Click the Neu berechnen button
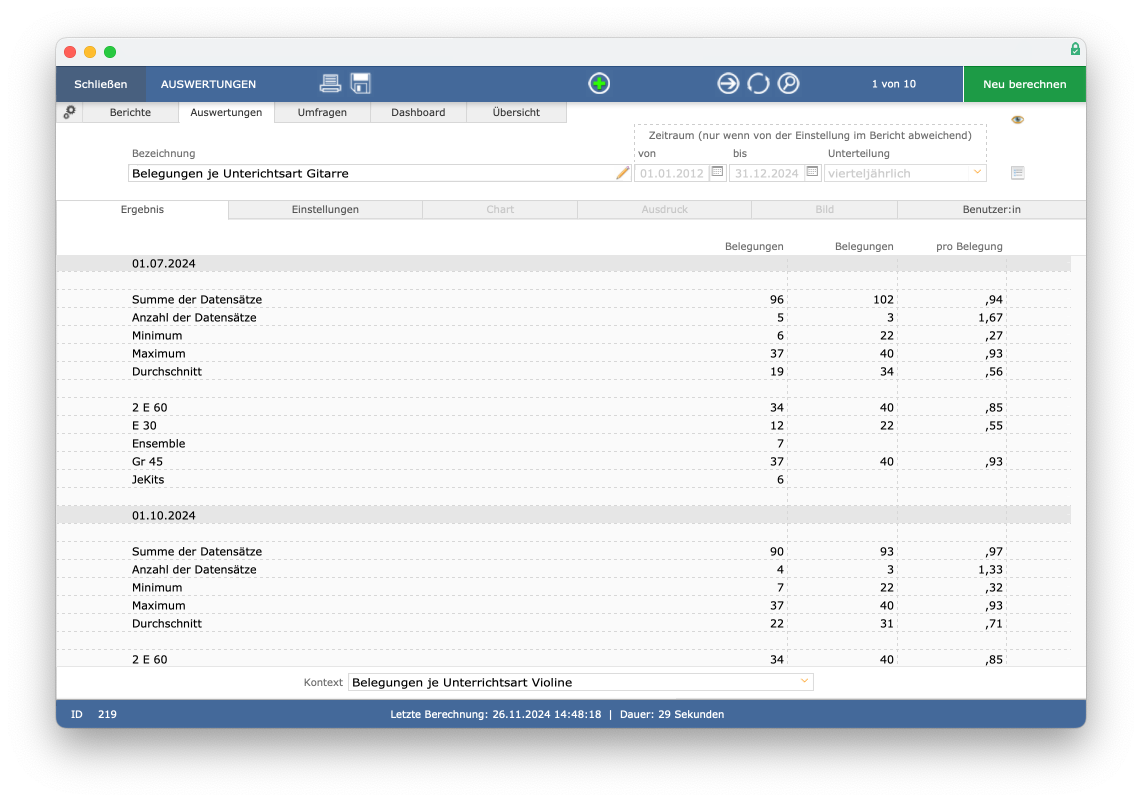The image size is (1142, 802). (1025, 84)
